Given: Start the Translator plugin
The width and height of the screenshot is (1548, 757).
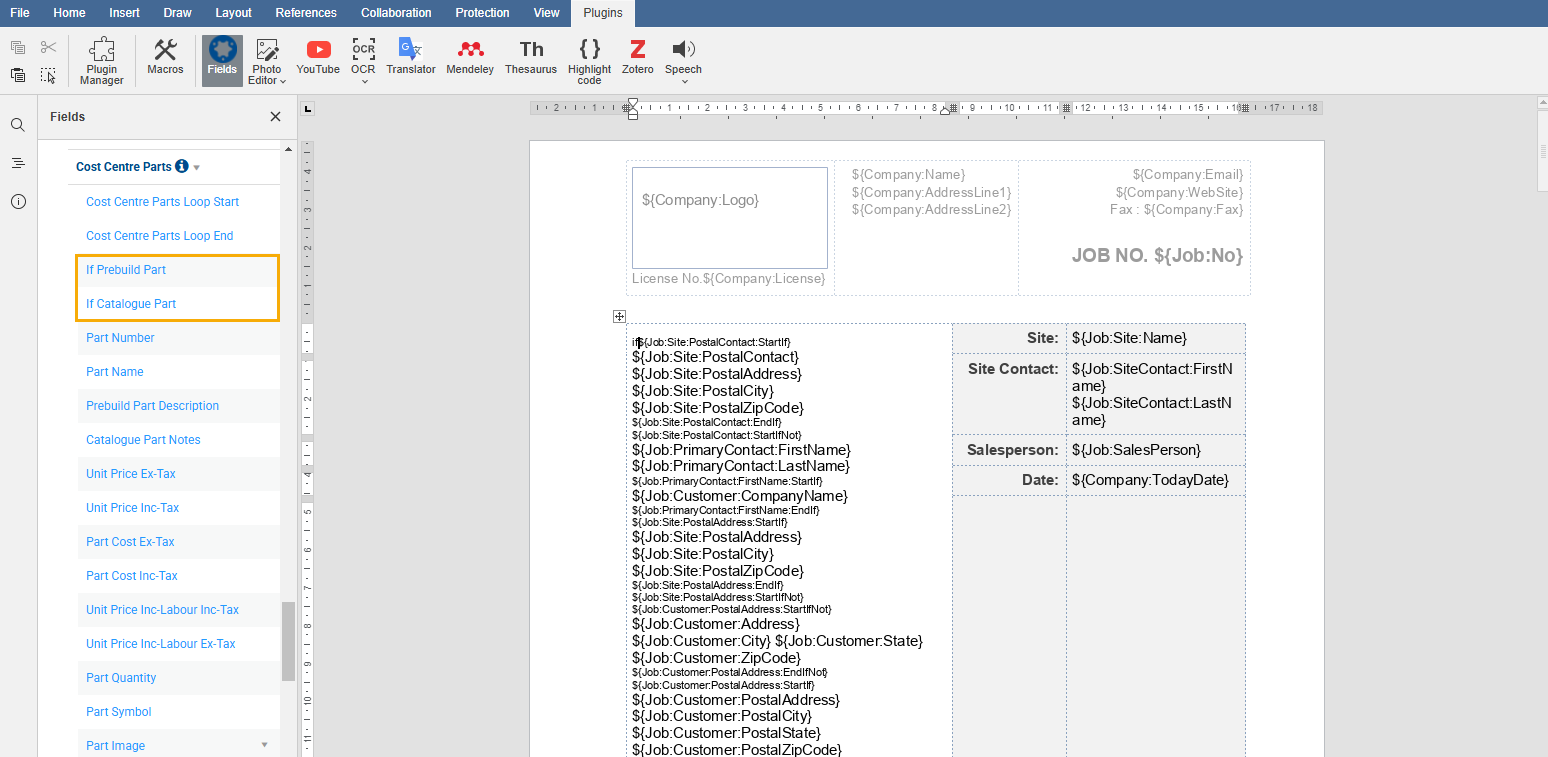Looking at the screenshot, I should (x=410, y=57).
